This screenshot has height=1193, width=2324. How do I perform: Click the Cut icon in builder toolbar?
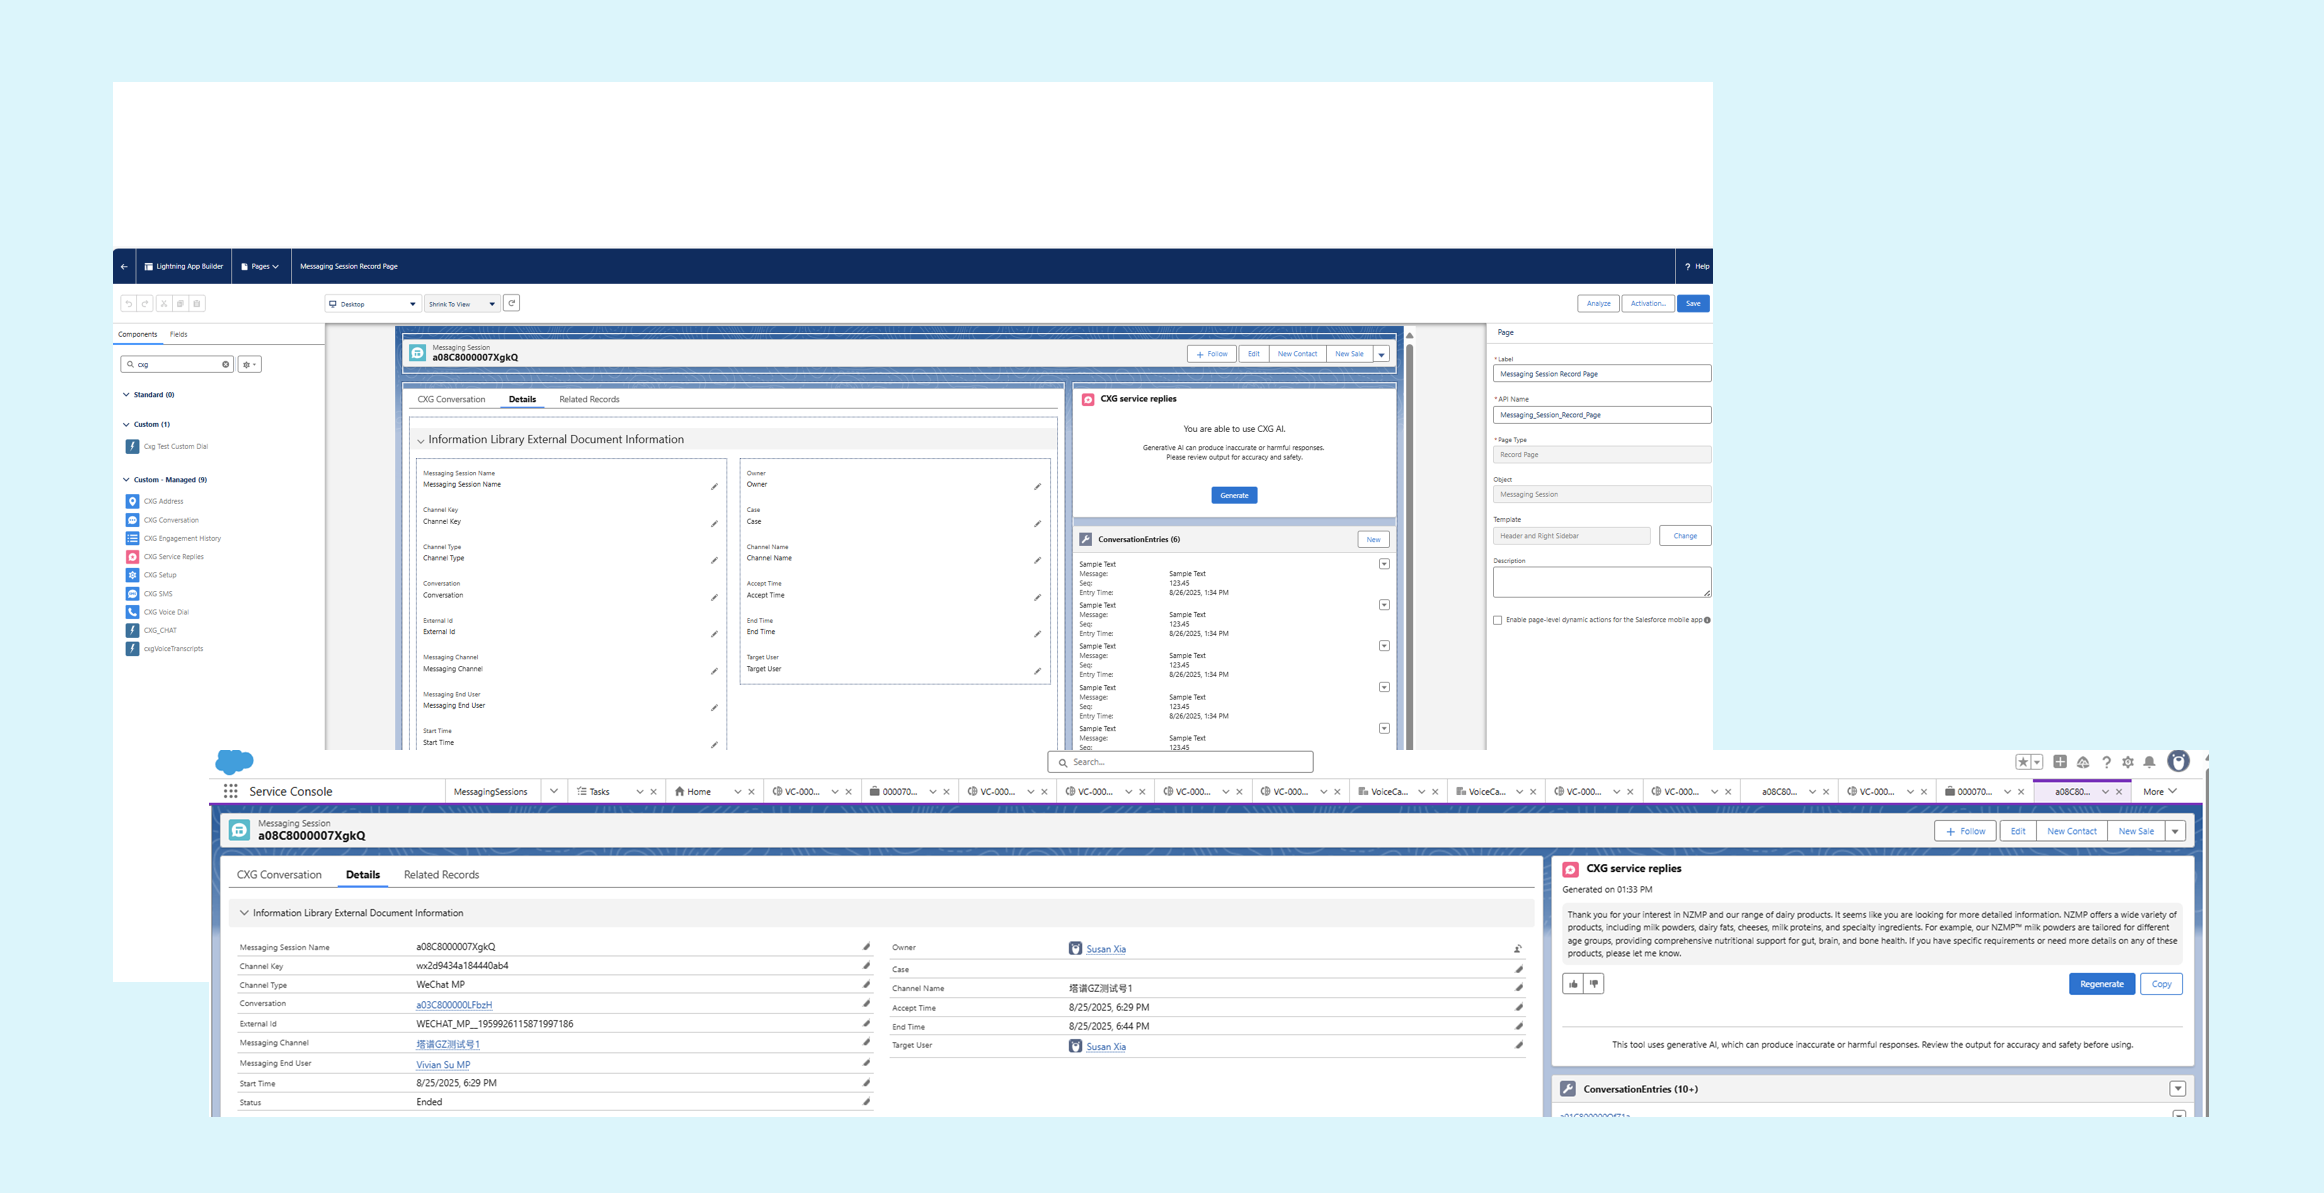163,304
